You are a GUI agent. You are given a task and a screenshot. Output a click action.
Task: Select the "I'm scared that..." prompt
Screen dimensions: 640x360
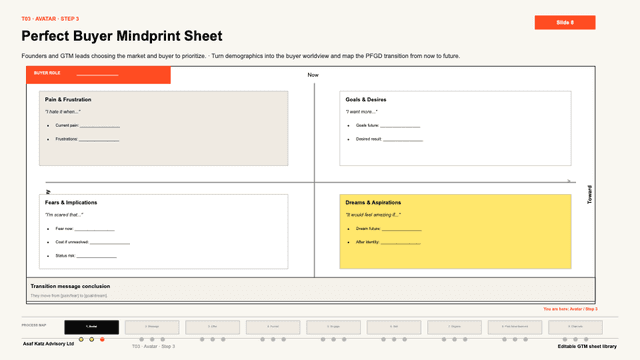(x=64, y=215)
